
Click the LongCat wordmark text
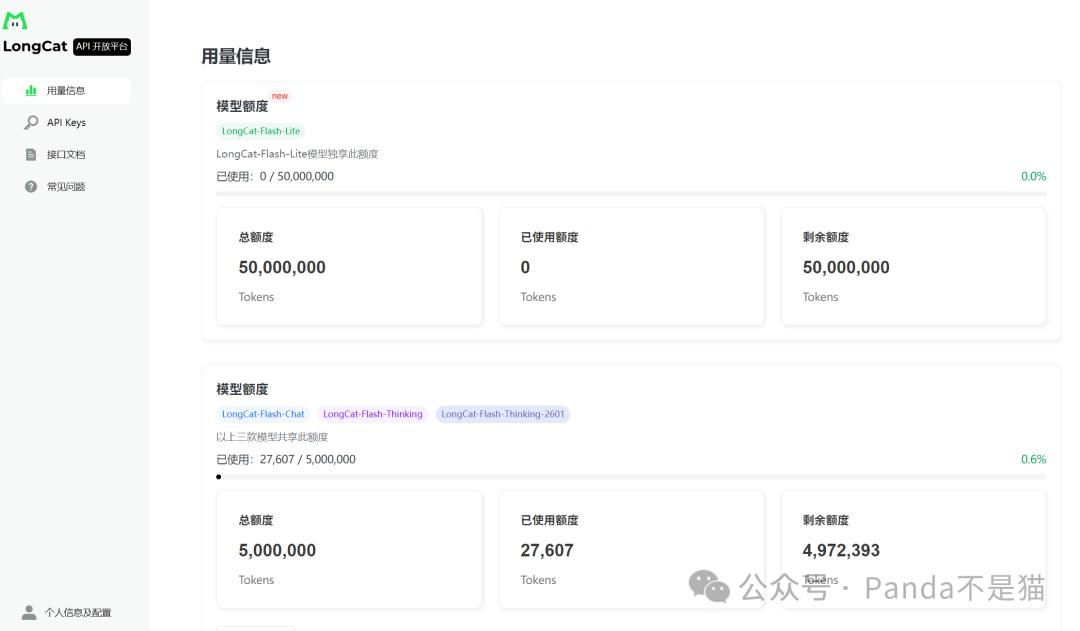[x=35, y=46]
